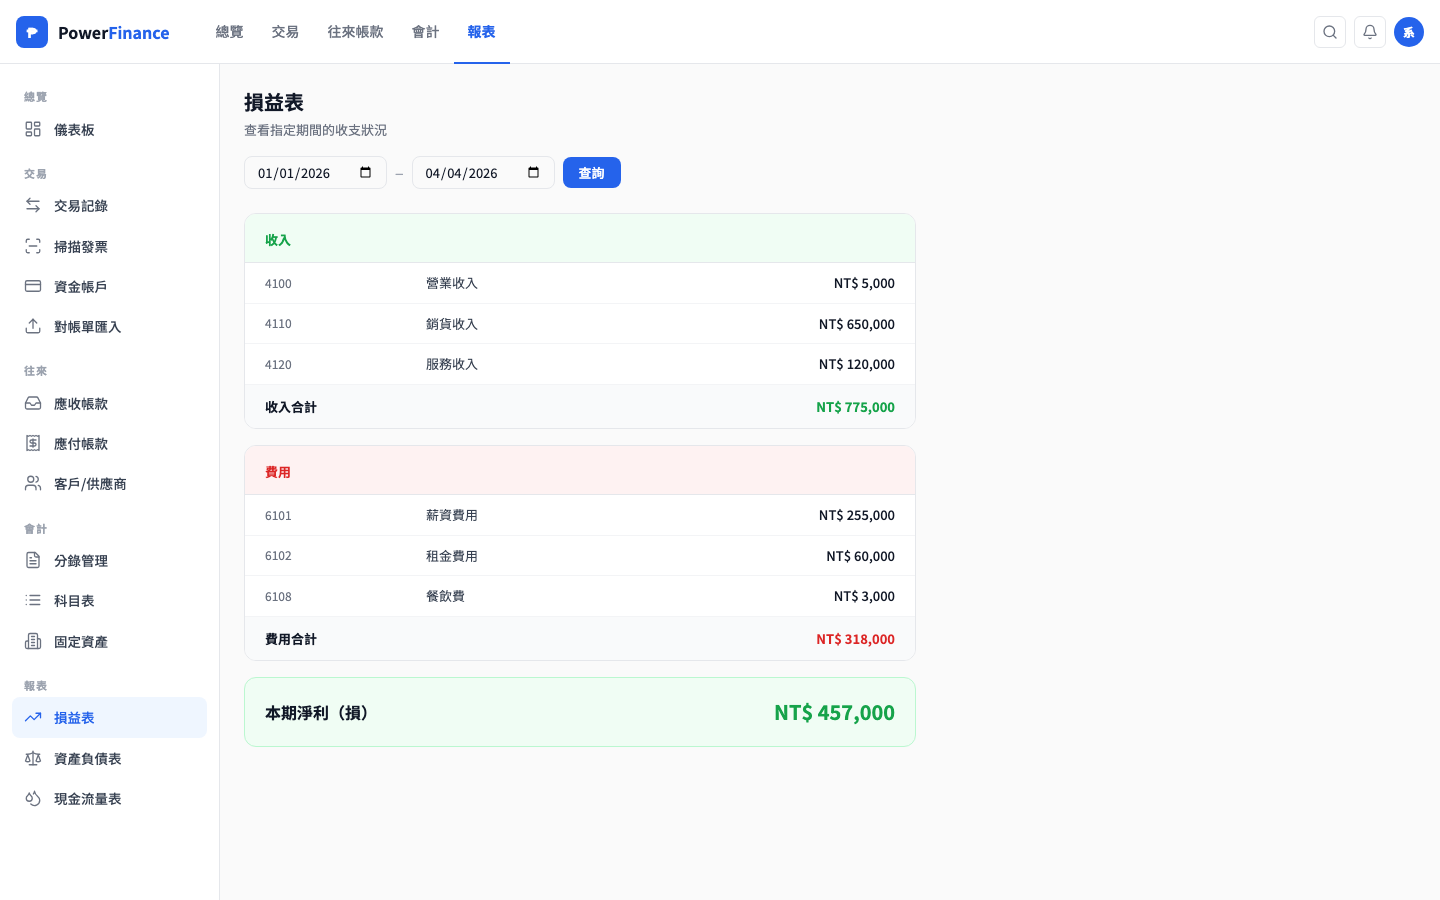Open the user avatar menu
The height and width of the screenshot is (900, 1440).
coord(1409,32)
